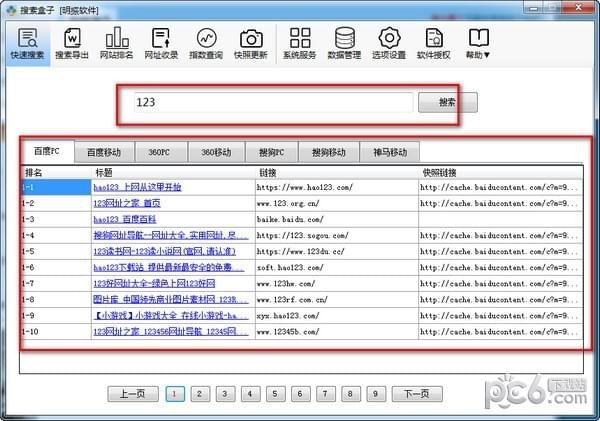Open 快照更新 snapshot update tool
The width and height of the screenshot is (600, 421).
click(251, 43)
